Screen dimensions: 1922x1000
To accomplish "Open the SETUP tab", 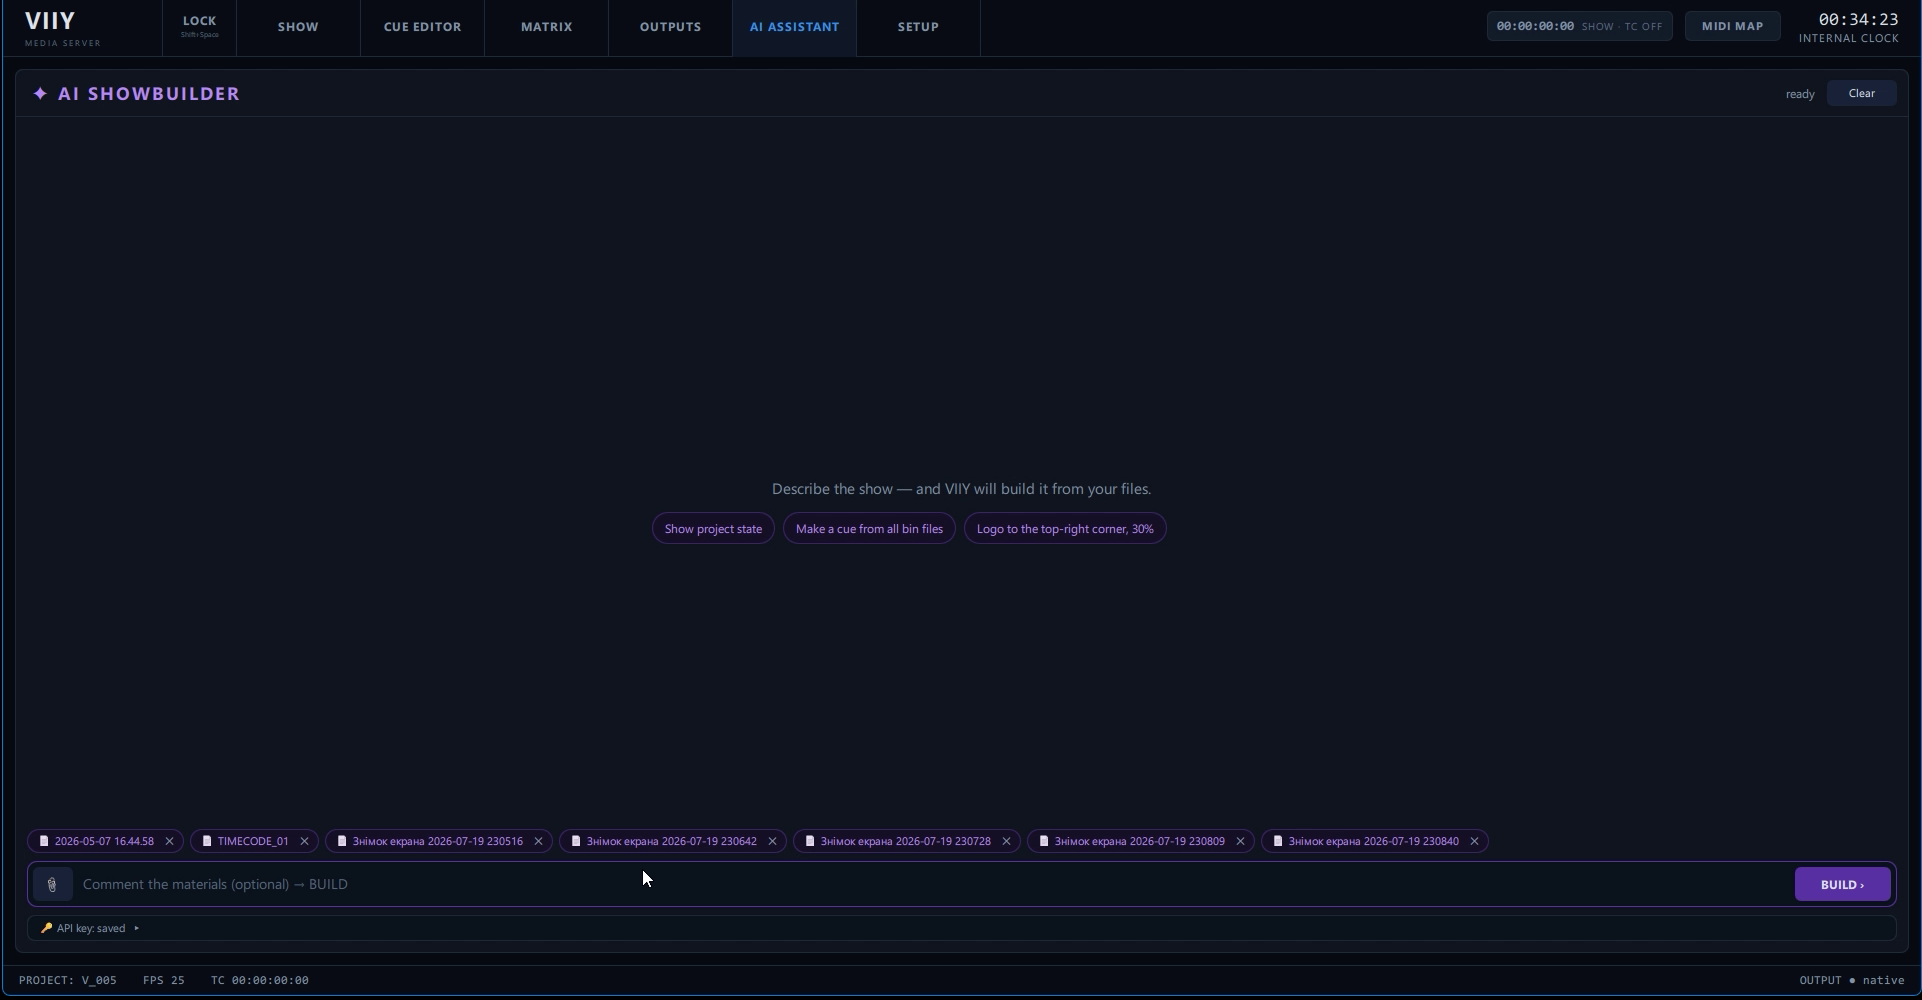I will (x=918, y=27).
